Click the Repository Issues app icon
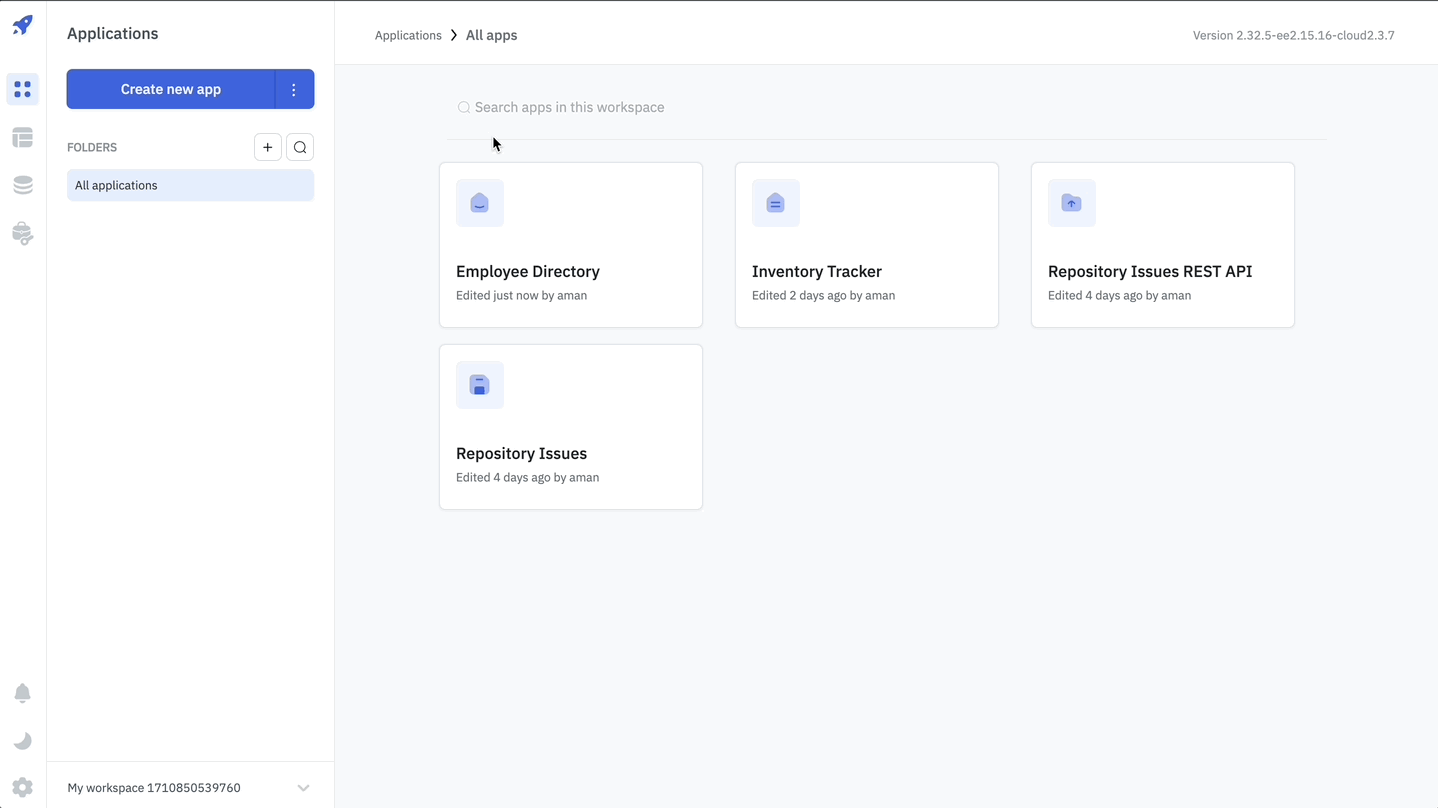Viewport: 1438px width, 808px height. 480,385
